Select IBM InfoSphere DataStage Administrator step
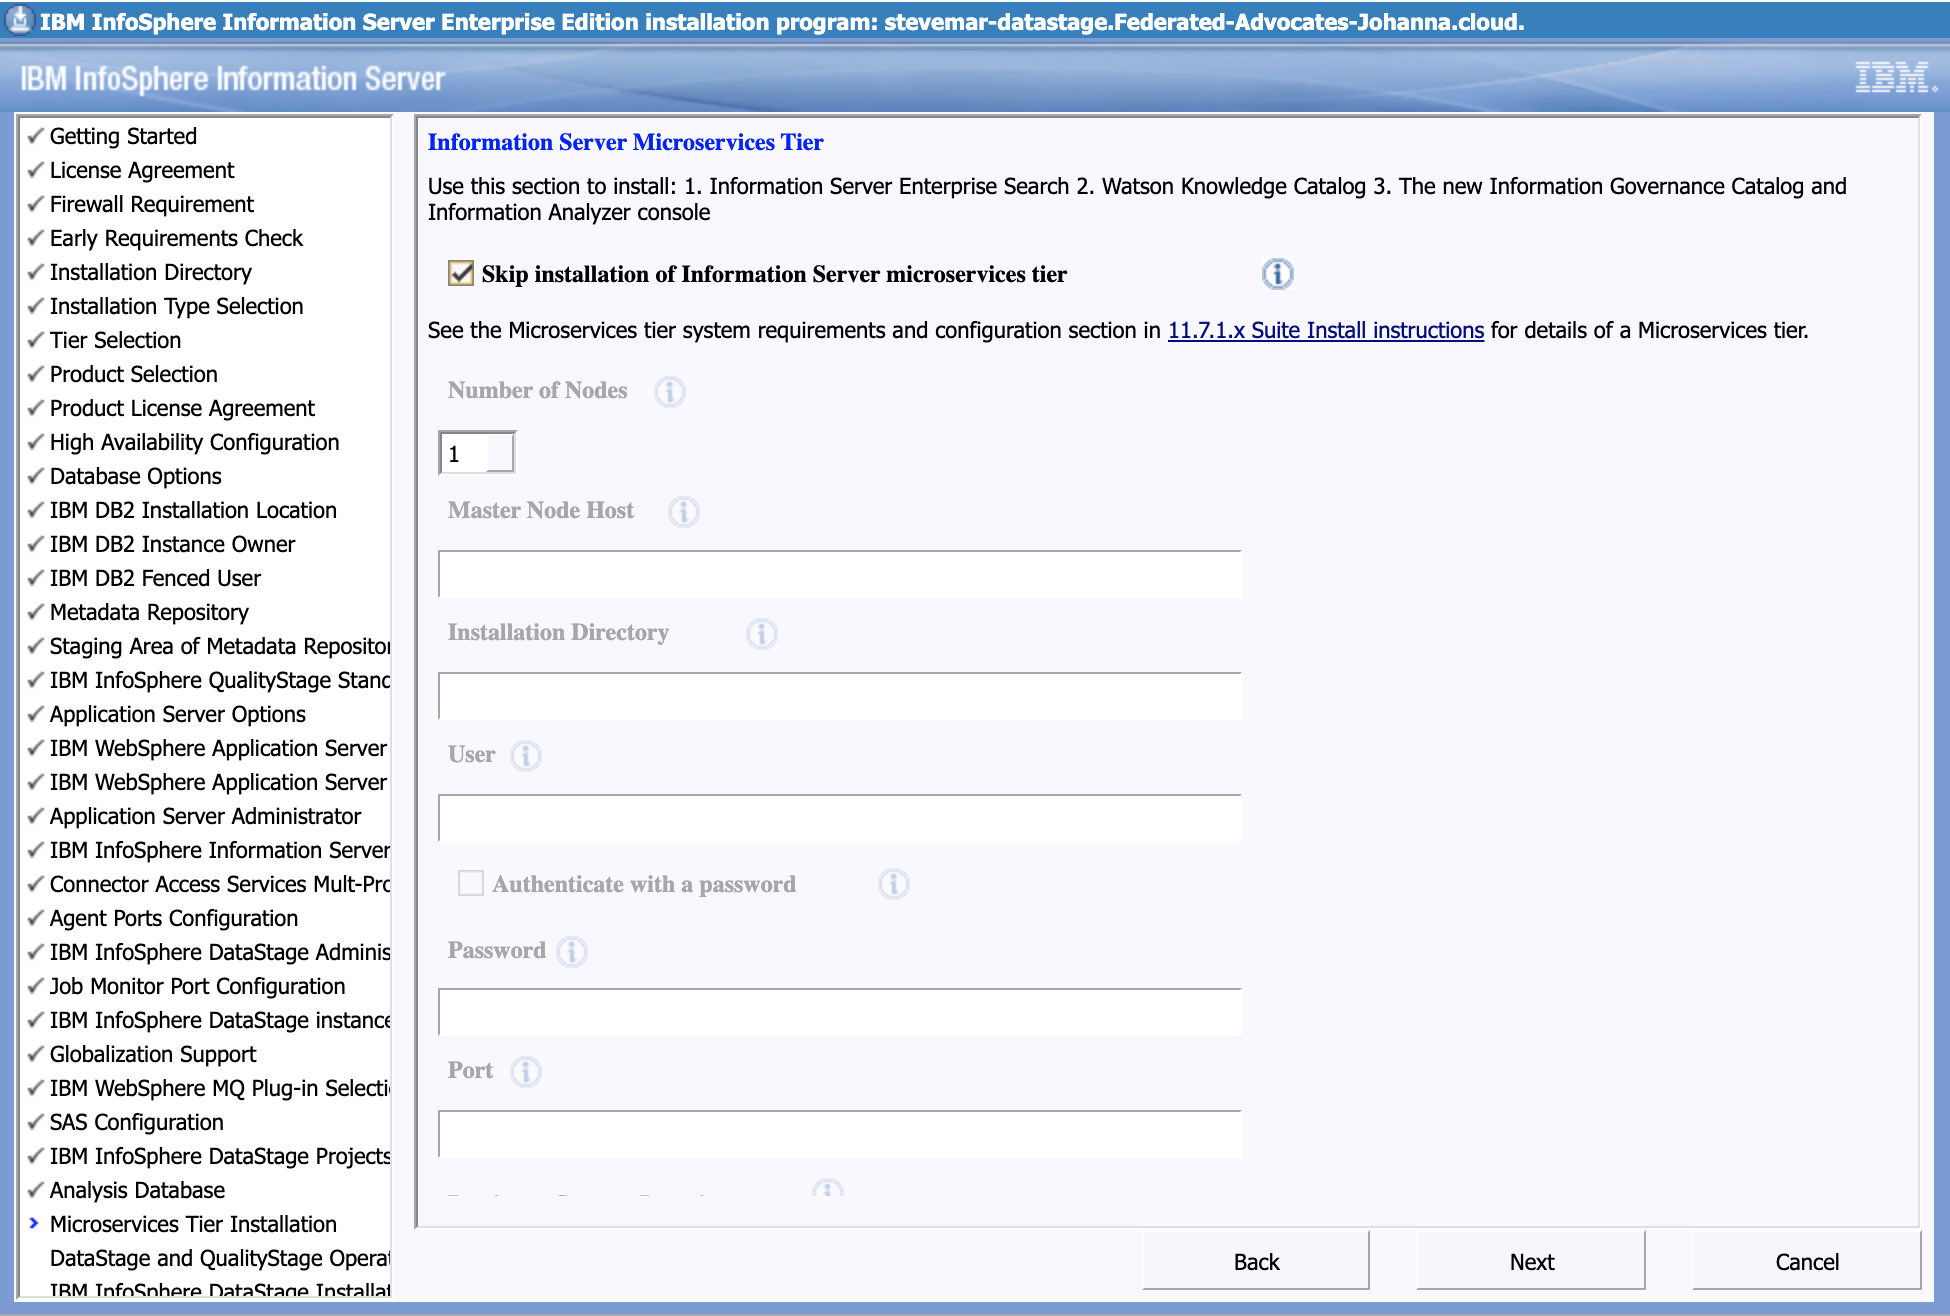Image resolution: width=1950 pixels, height=1316 pixels. [x=219, y=952]
